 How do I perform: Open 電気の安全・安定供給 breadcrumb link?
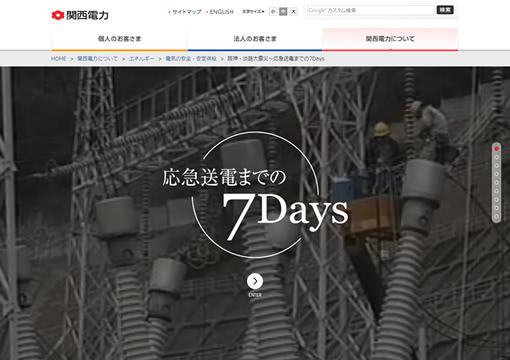tap(191, 59)
